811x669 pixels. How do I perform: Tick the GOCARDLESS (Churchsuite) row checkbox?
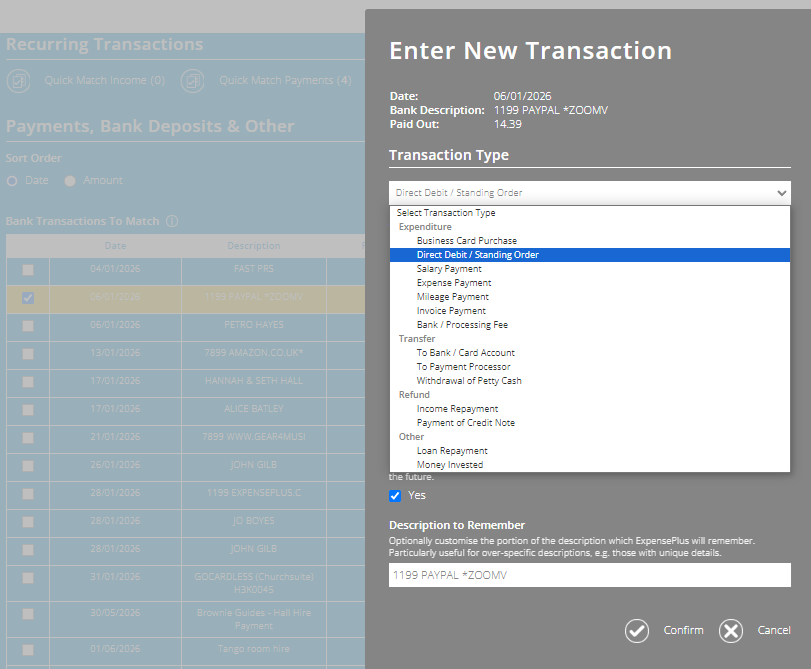click(x=28, y=578)
